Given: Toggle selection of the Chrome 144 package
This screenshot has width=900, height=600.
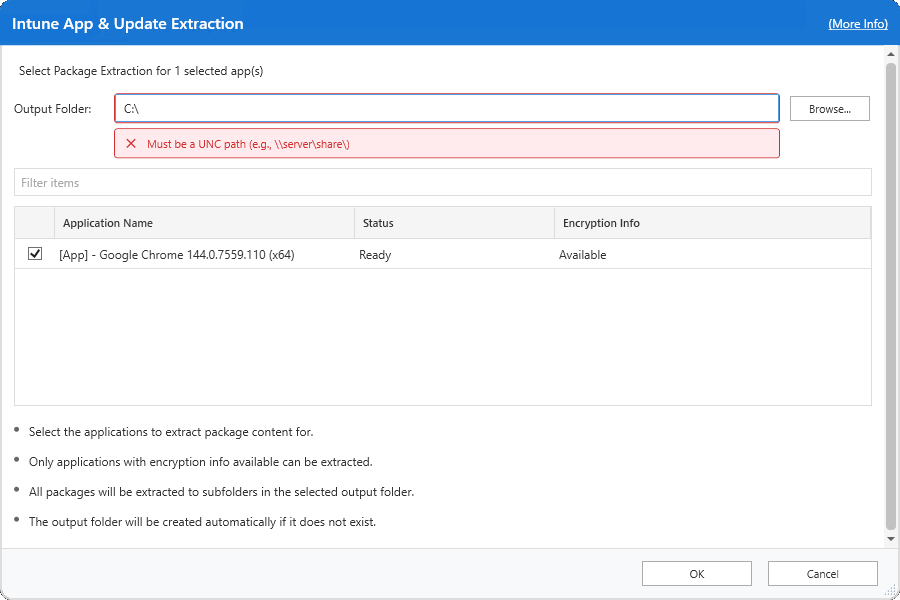Looking at the screenshot, I should coord(35,255).
